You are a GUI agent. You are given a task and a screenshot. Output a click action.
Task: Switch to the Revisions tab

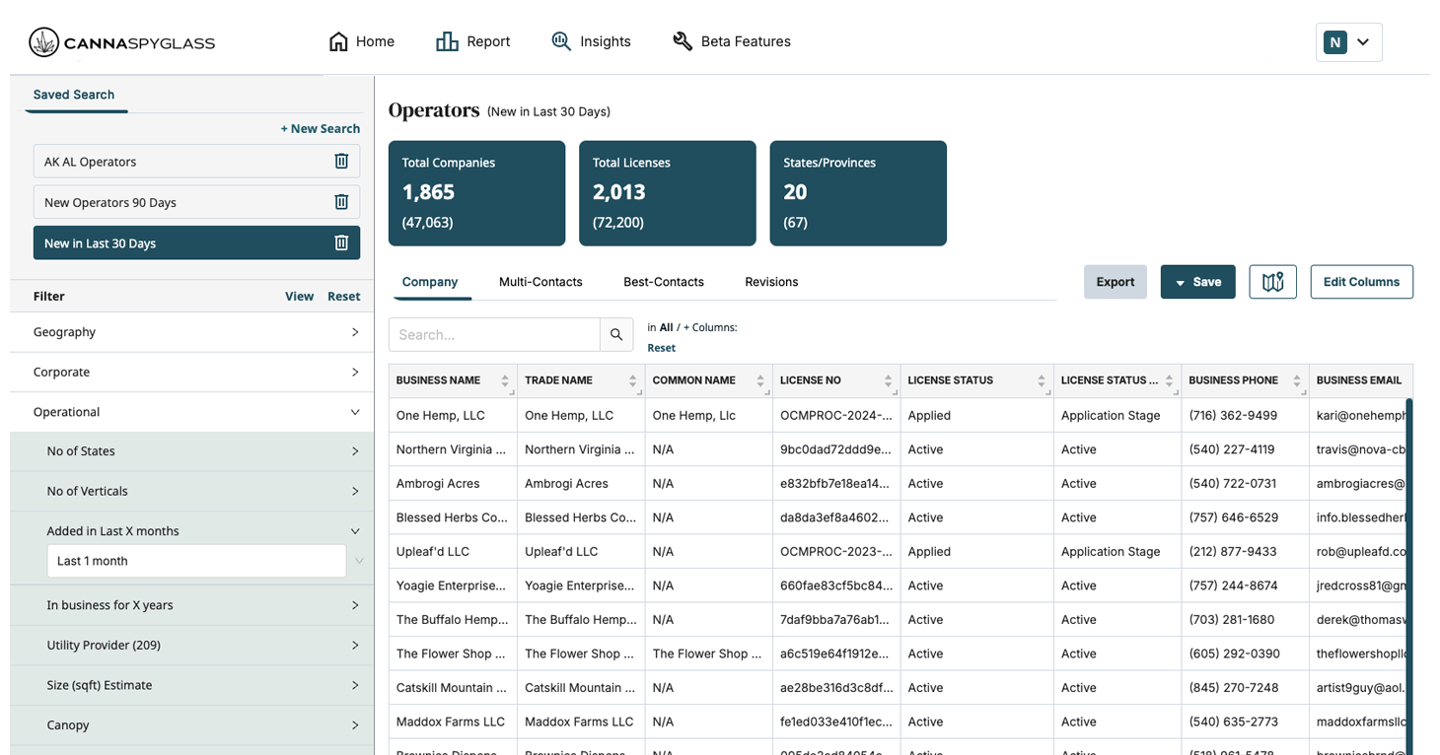(x=772, y=282)
